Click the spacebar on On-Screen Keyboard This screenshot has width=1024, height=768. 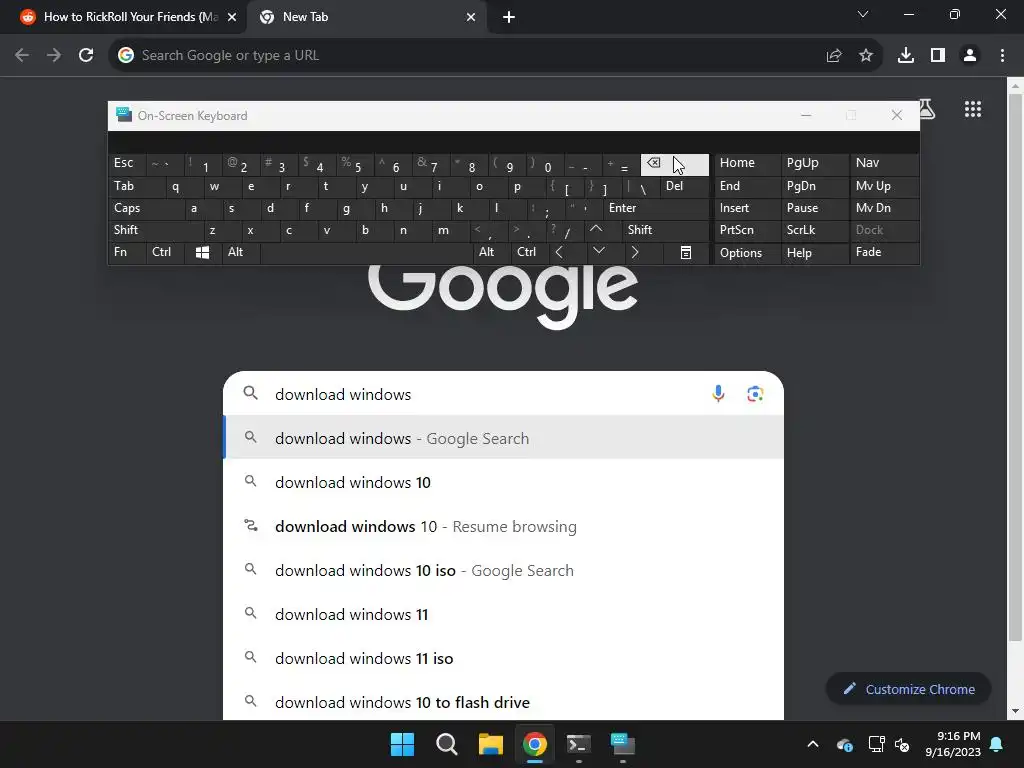click(x=367, y=252)
